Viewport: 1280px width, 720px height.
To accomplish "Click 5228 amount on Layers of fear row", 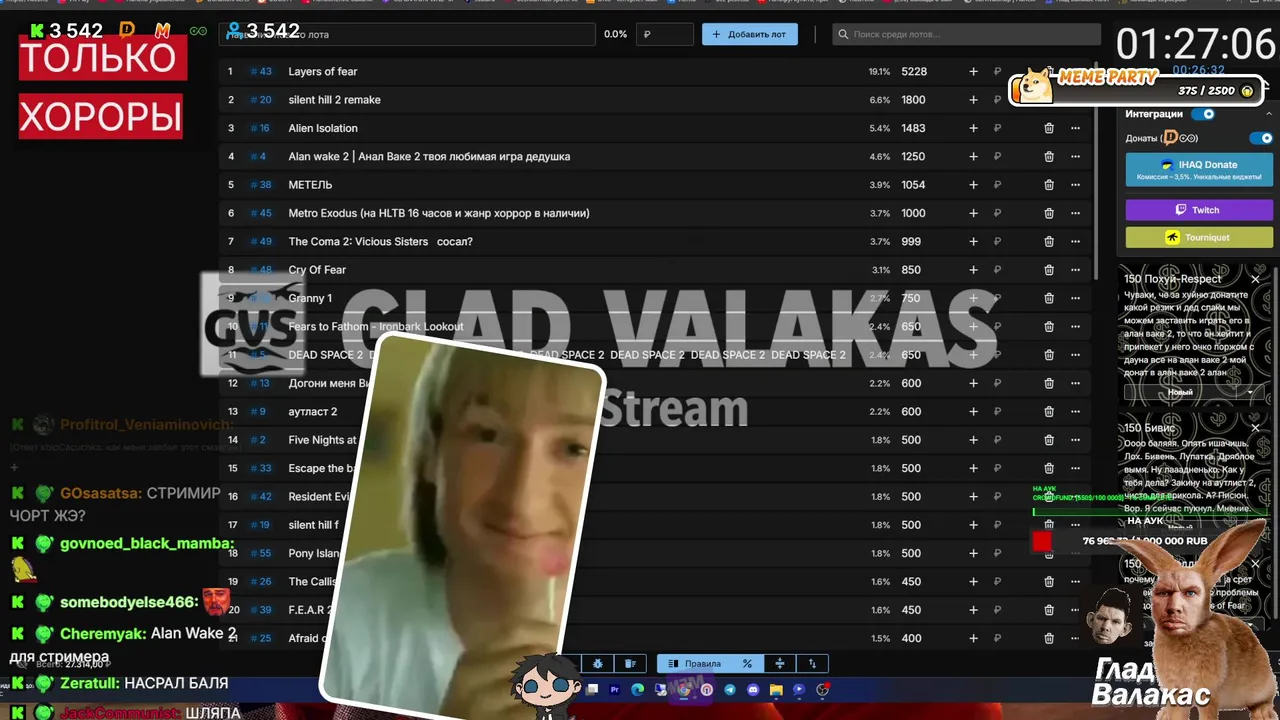I will [914, 71].
